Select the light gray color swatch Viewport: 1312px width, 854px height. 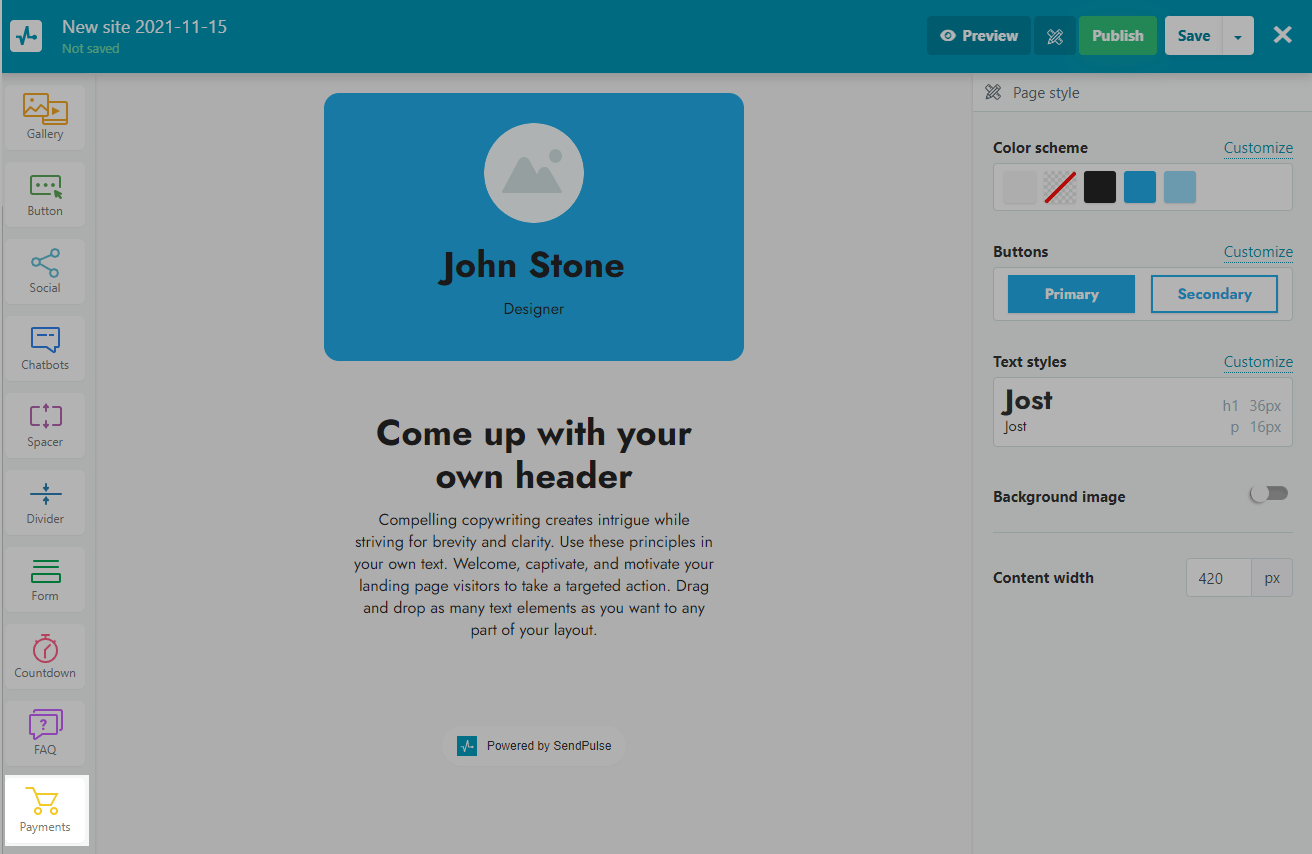[x=1019, y=187]
